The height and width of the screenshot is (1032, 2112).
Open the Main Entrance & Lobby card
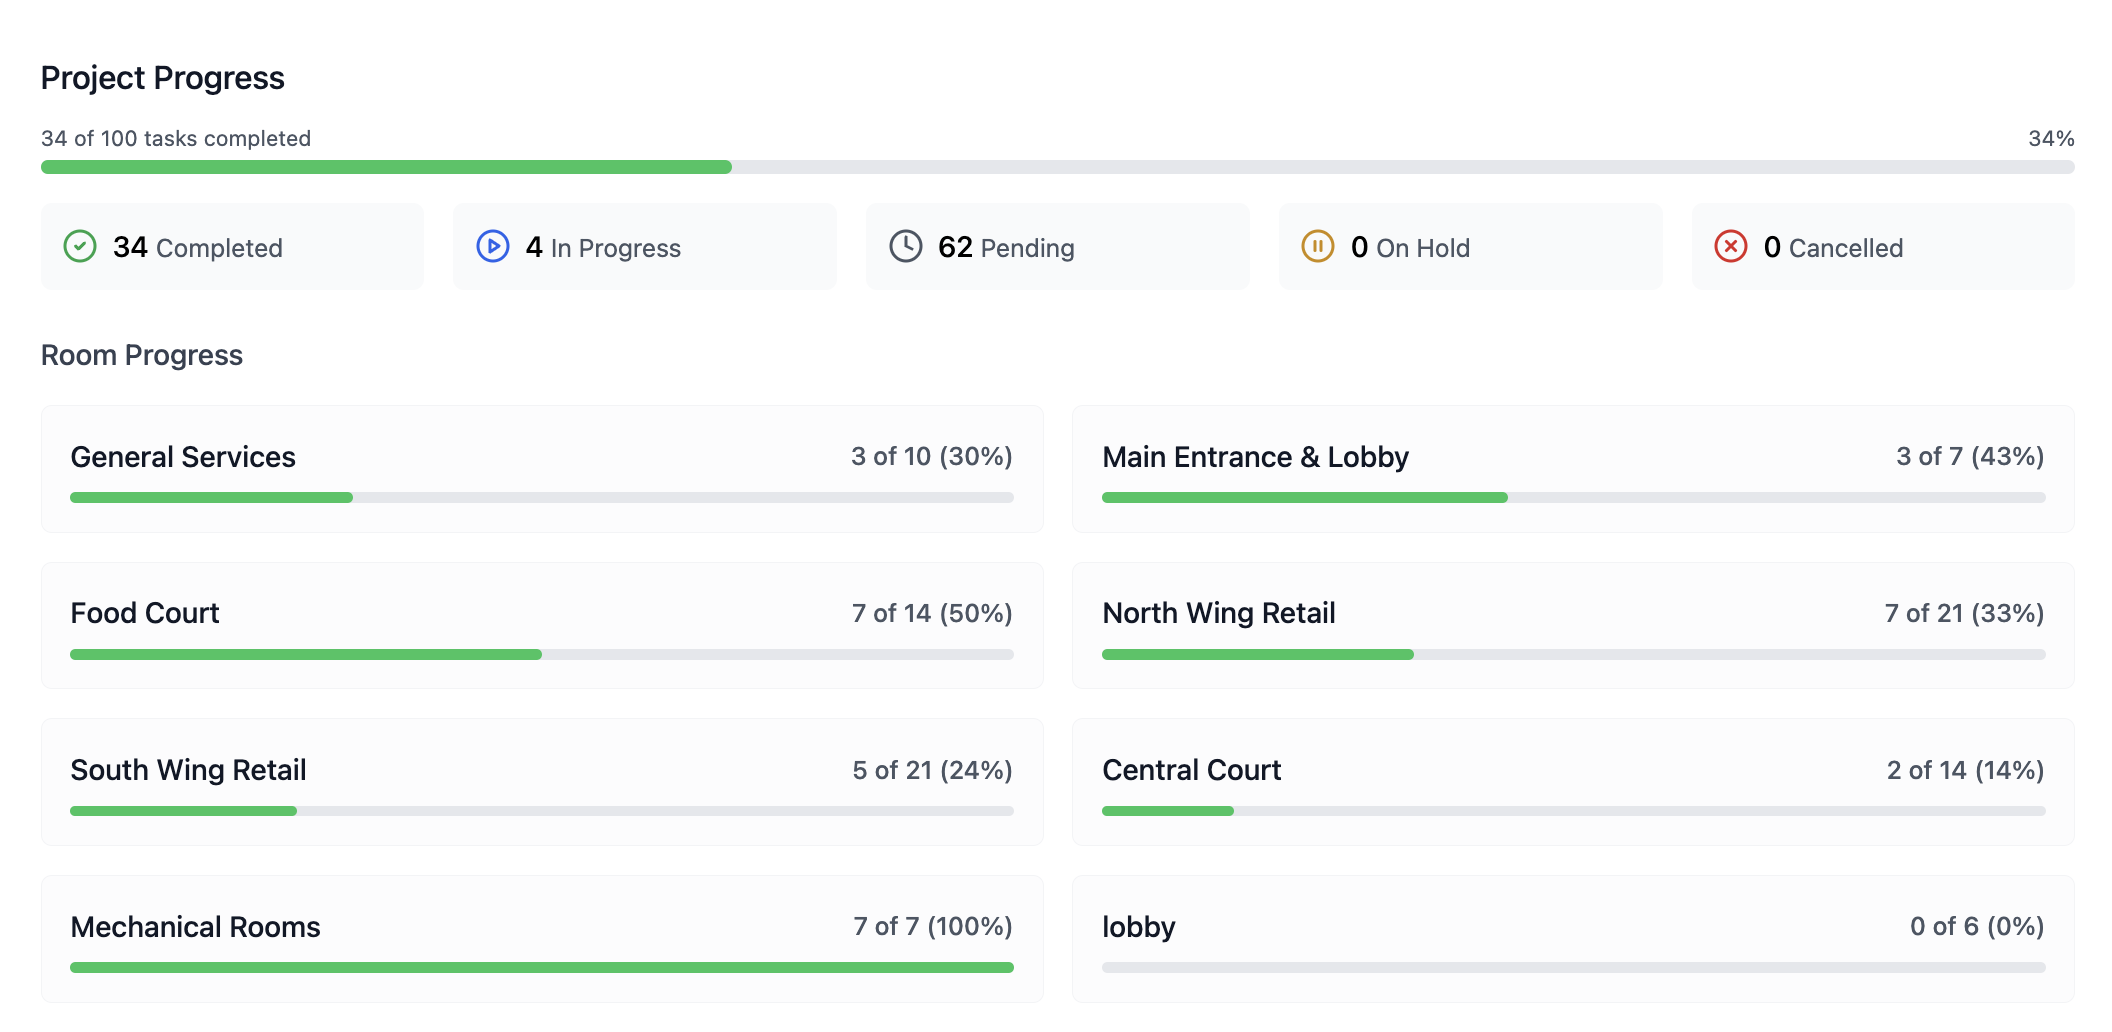(x=1573, y=470)
